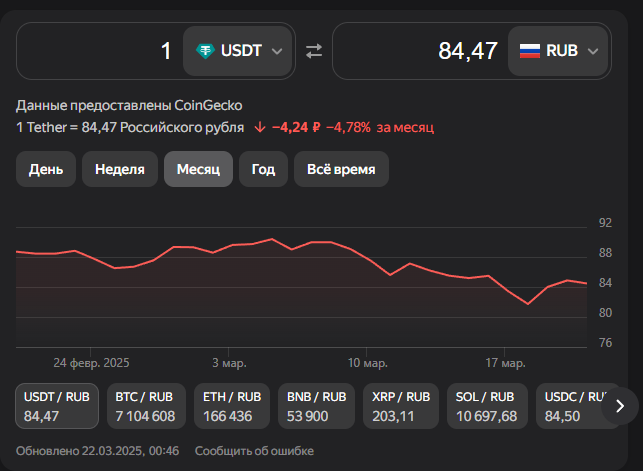Select the ETH / RUB pair card
643x471 pixels.
coord(232,406)
